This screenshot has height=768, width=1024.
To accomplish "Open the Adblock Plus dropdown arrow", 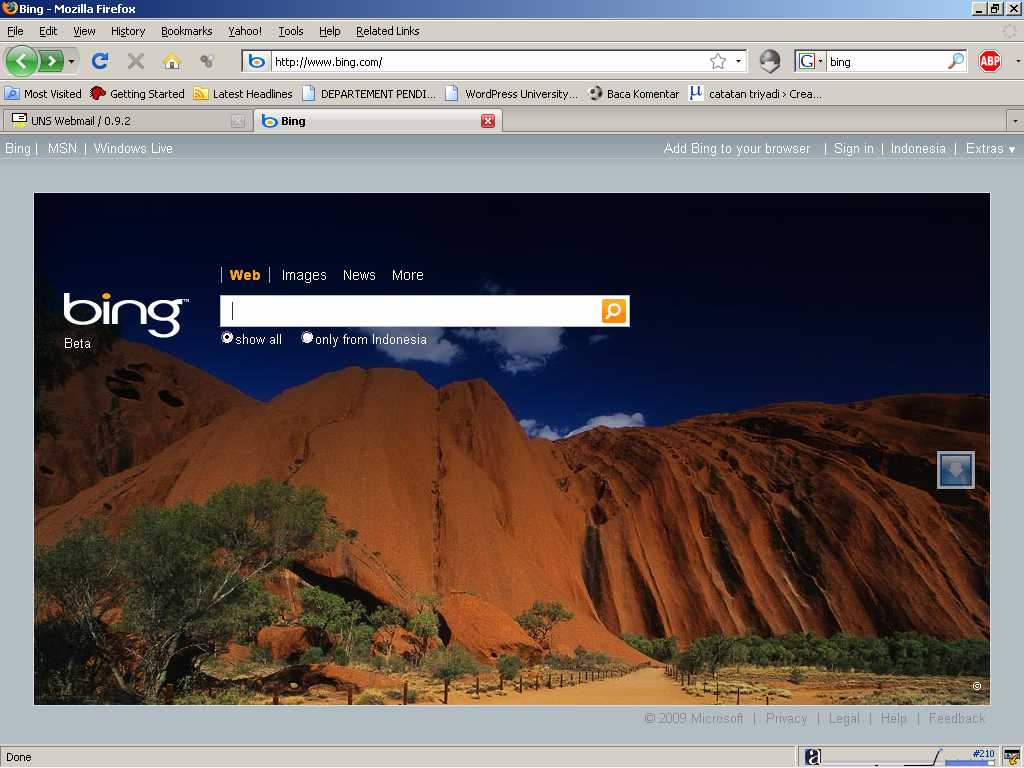I will coord(1017,61).
